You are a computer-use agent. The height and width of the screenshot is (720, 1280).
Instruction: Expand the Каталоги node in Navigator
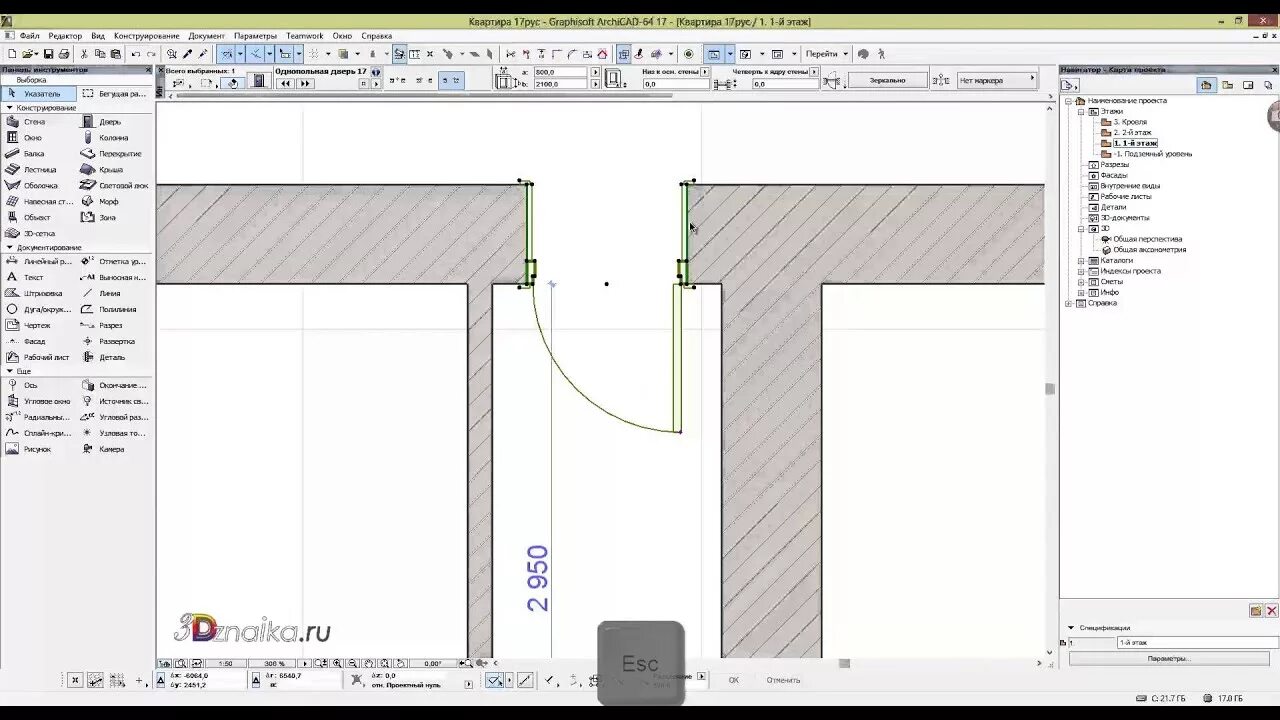click(1081, 261)
